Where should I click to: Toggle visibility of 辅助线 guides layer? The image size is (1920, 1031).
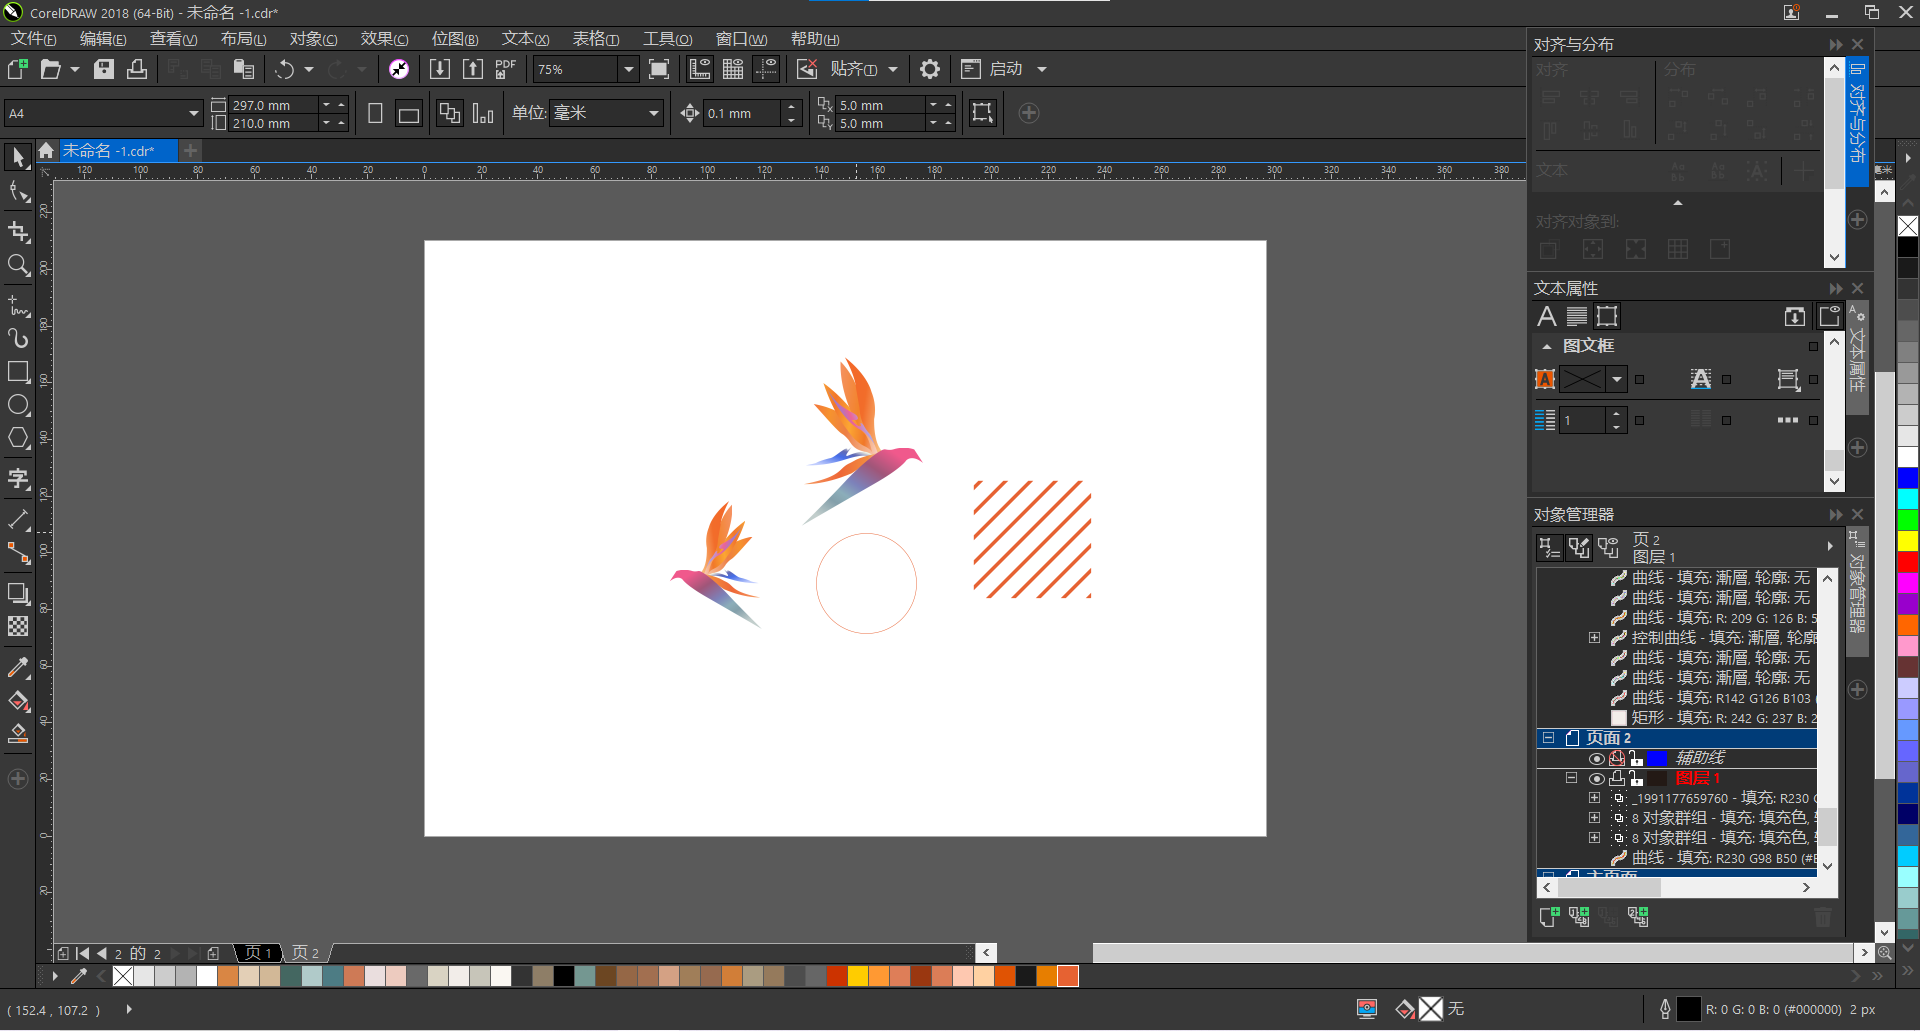tap(1596, 759)
